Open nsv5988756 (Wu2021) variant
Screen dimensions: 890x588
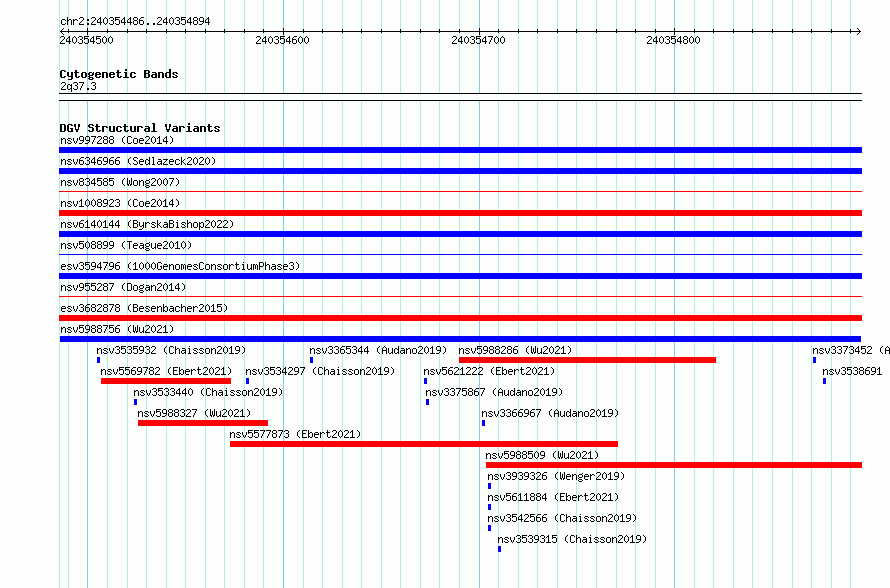click(117, 329)
